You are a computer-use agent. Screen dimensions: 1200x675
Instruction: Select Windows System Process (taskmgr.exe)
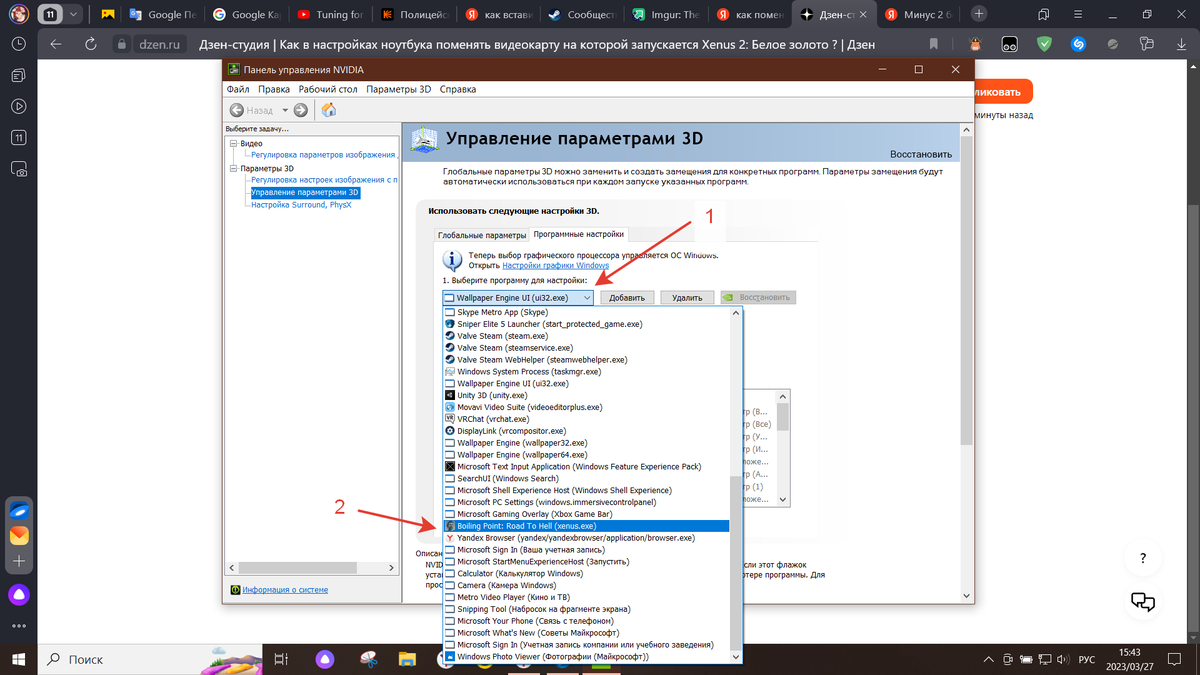586,372
